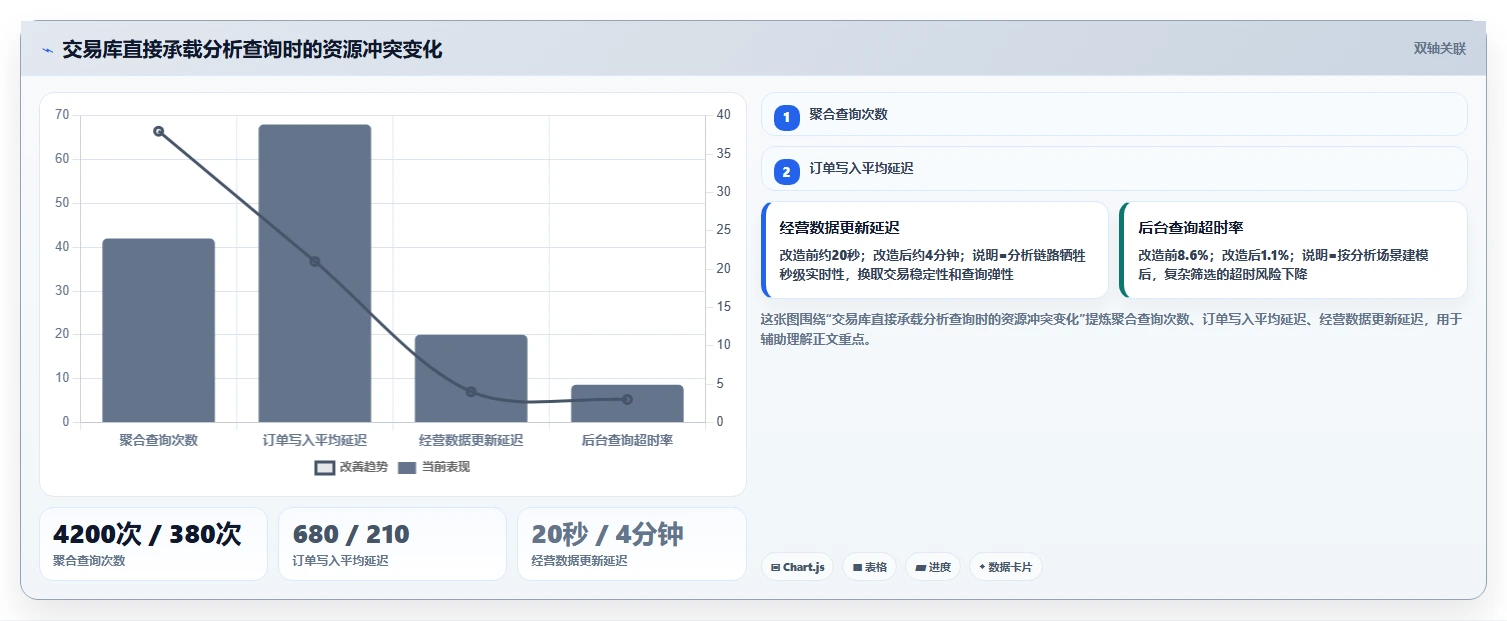
Task: Click the 20秒 / 4分钟 stat card
Action: pos(631,544)
